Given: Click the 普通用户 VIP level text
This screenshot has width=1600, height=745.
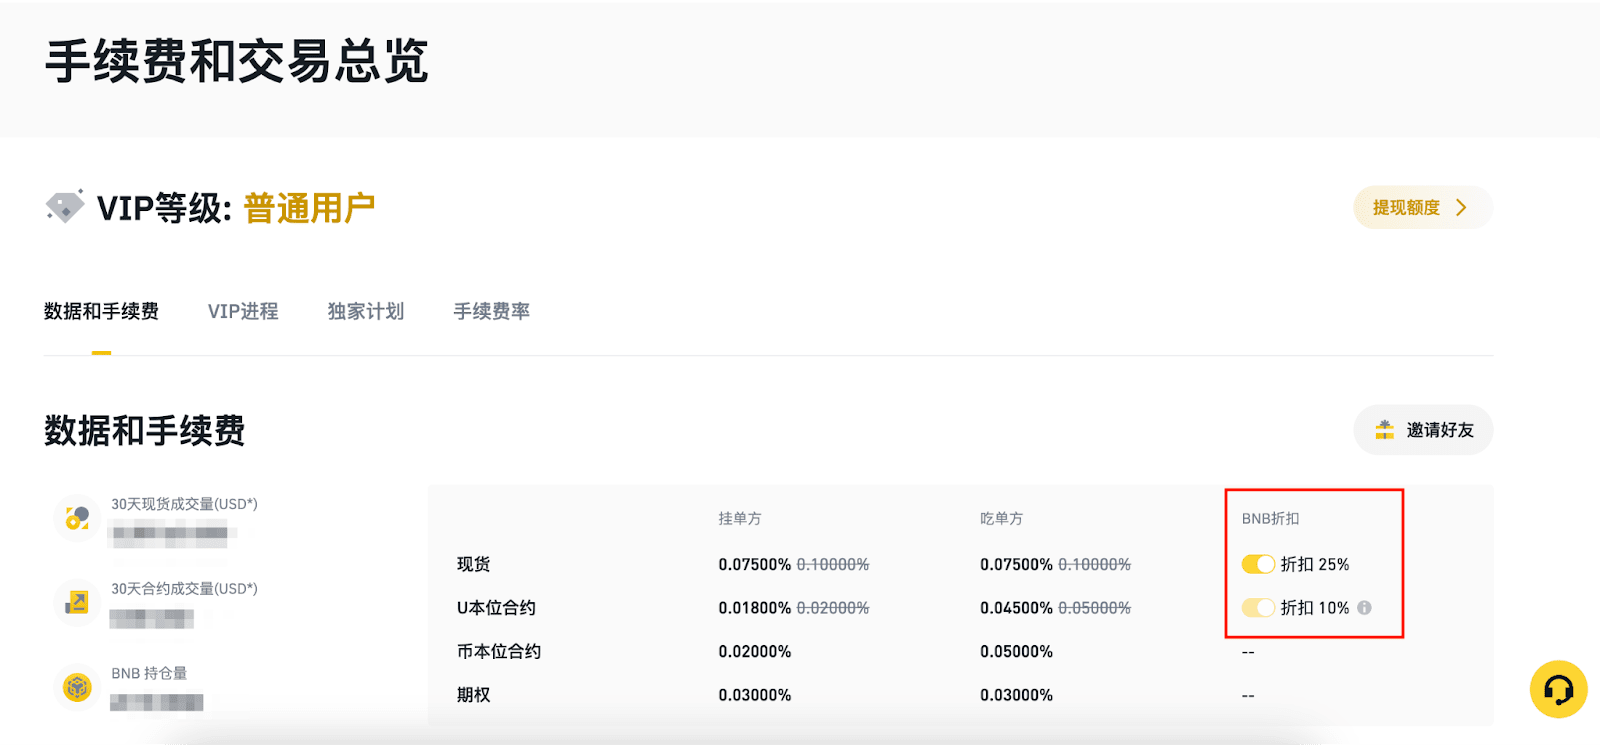Looking at the screenshot, I should (x=309, y=208).
